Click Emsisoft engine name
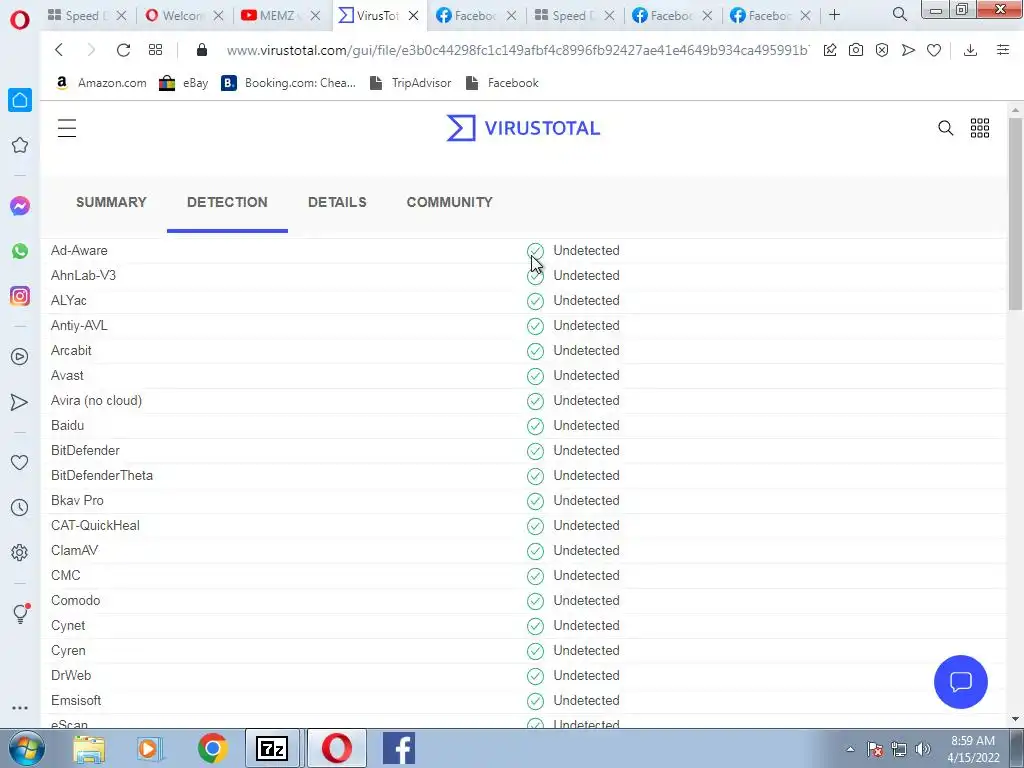 (76, 701)
